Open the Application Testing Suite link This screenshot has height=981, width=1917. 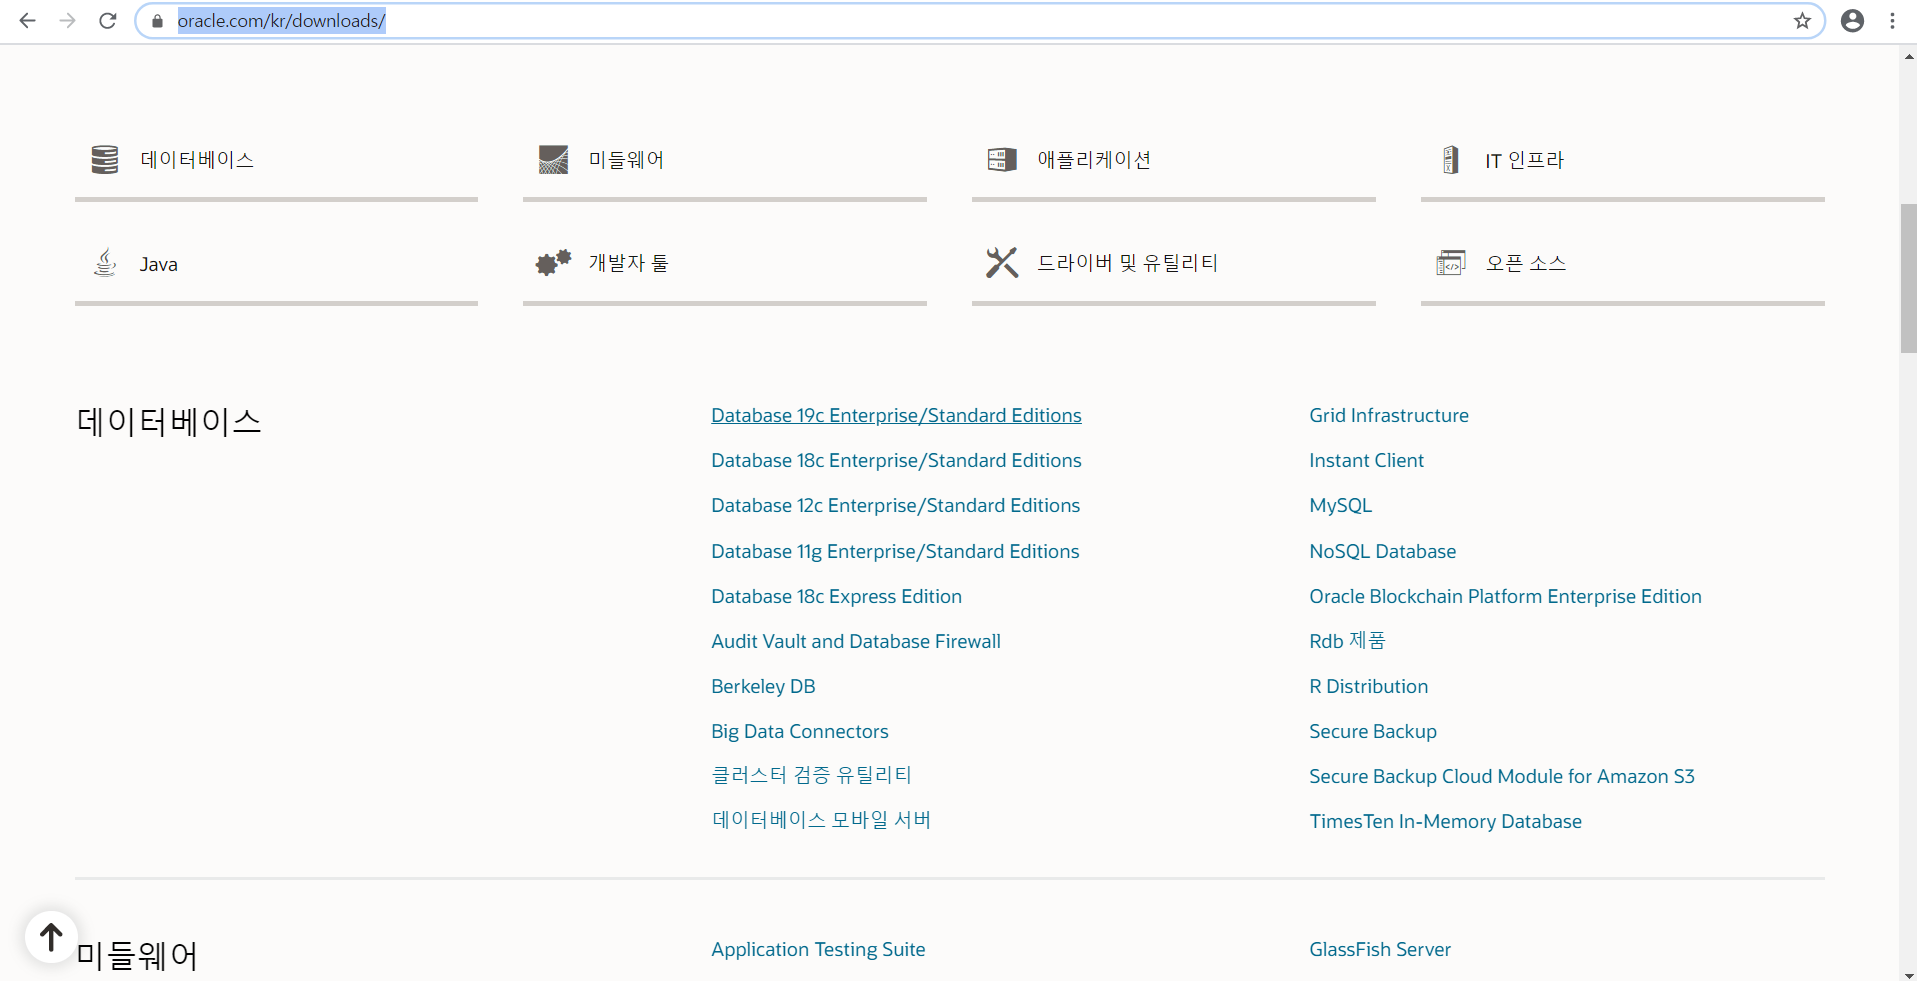[x=818, y=949]
